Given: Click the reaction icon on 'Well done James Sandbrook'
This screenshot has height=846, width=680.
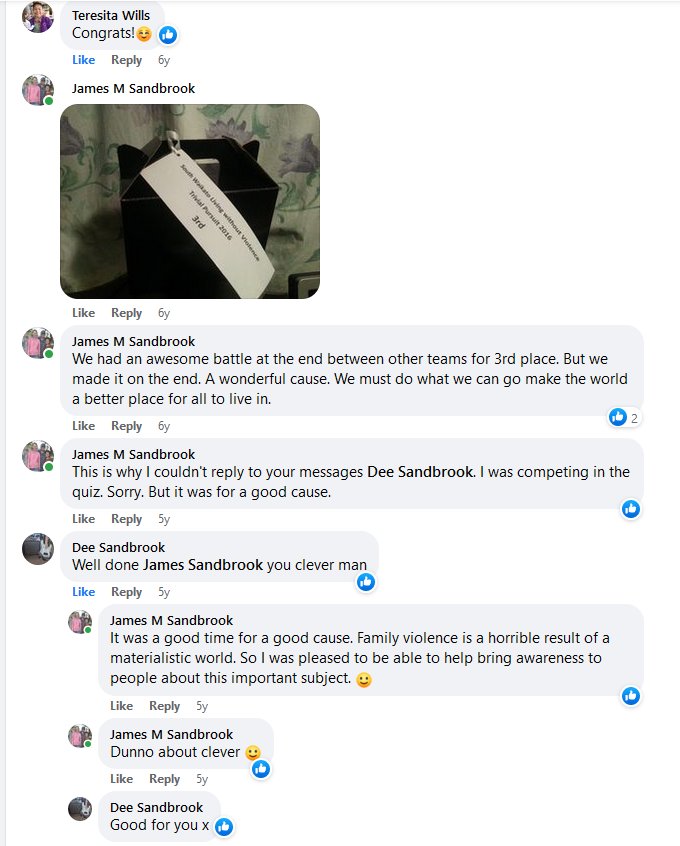Looking at the screenshot, I should coord(366,582).
